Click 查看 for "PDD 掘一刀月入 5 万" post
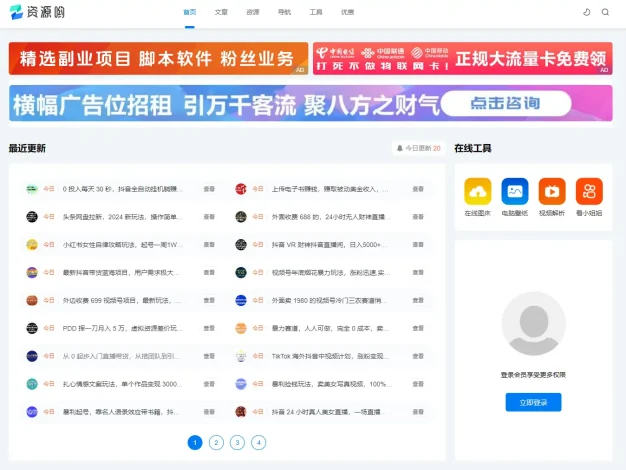 pos(209,328)
